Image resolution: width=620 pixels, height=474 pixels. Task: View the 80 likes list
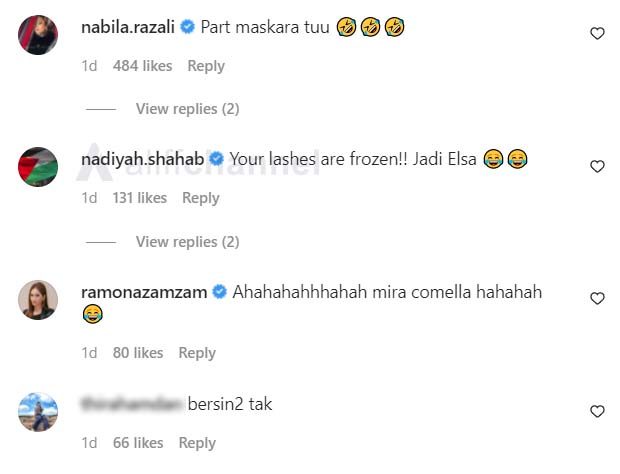[x=138, y=353]
